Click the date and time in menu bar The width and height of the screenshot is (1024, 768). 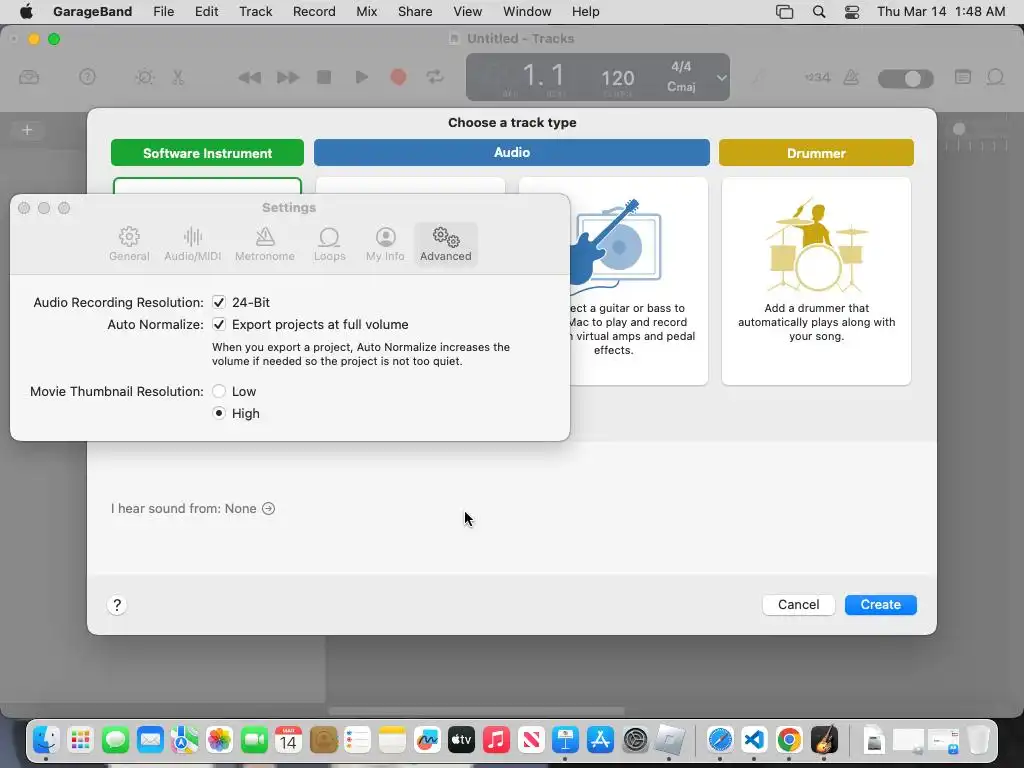point(941,12)
